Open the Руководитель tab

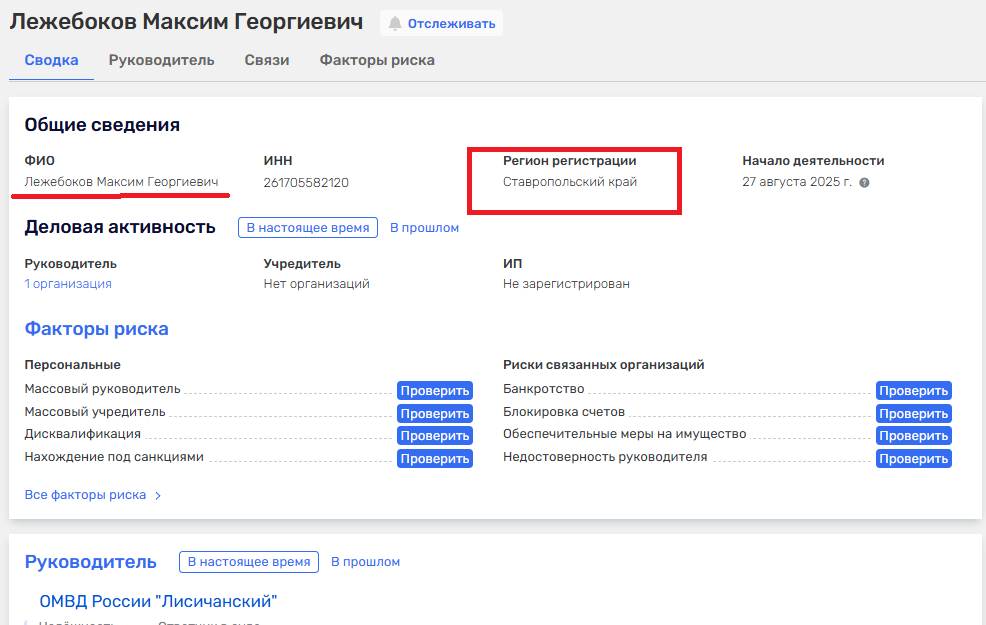click(x=161, y=60)
